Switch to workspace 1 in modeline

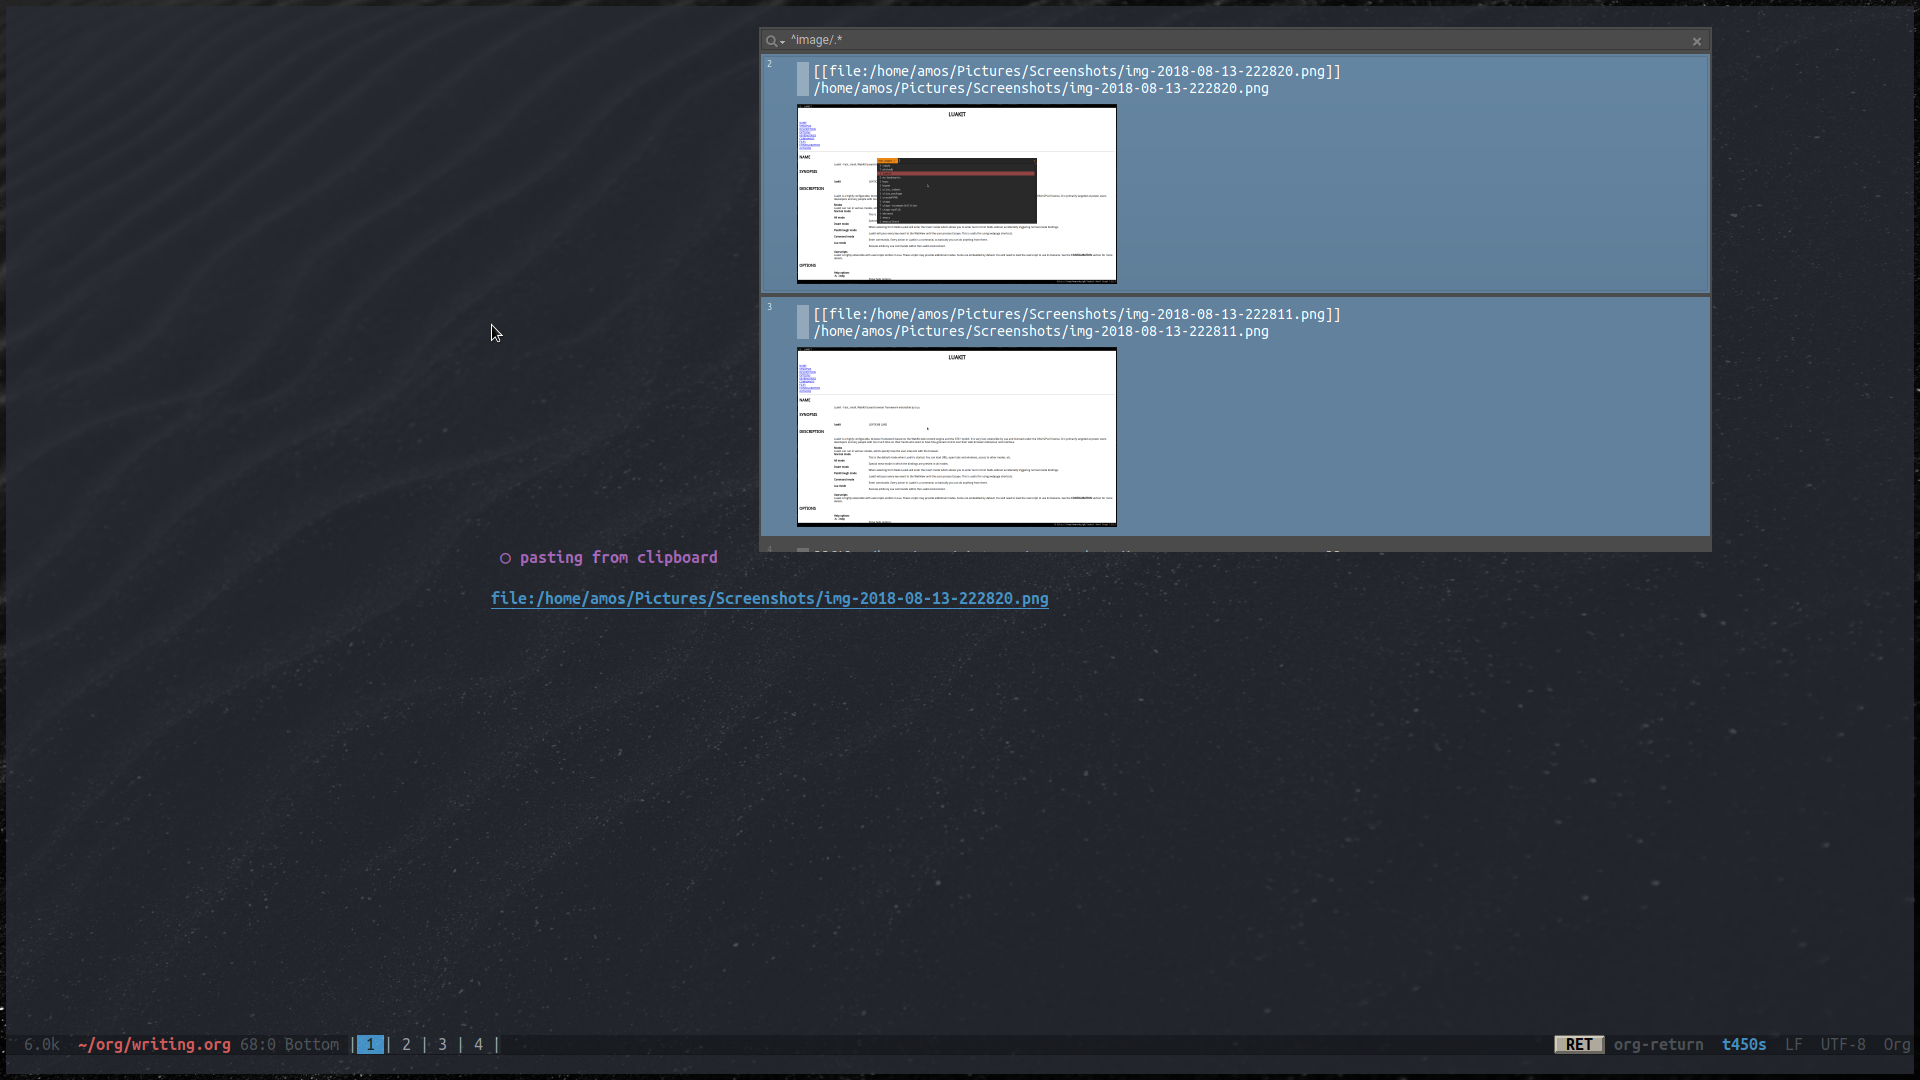click(370, 1044)
